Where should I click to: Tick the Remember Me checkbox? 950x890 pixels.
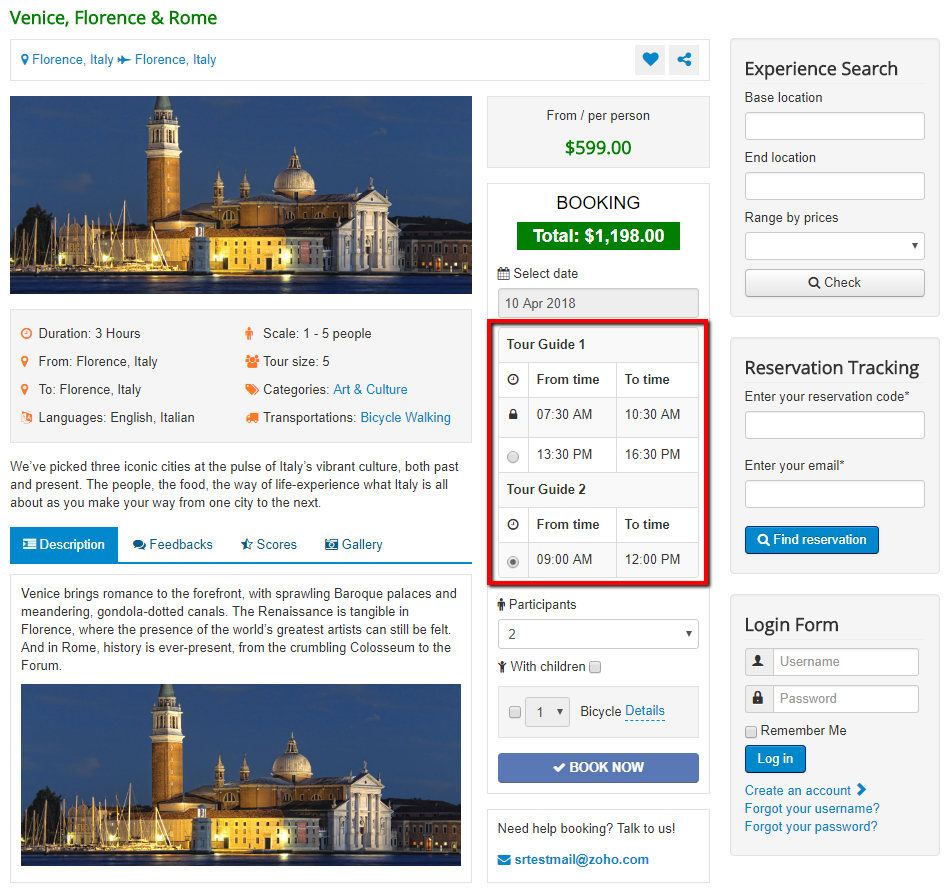pyautogui.click(x=751, y=731)
